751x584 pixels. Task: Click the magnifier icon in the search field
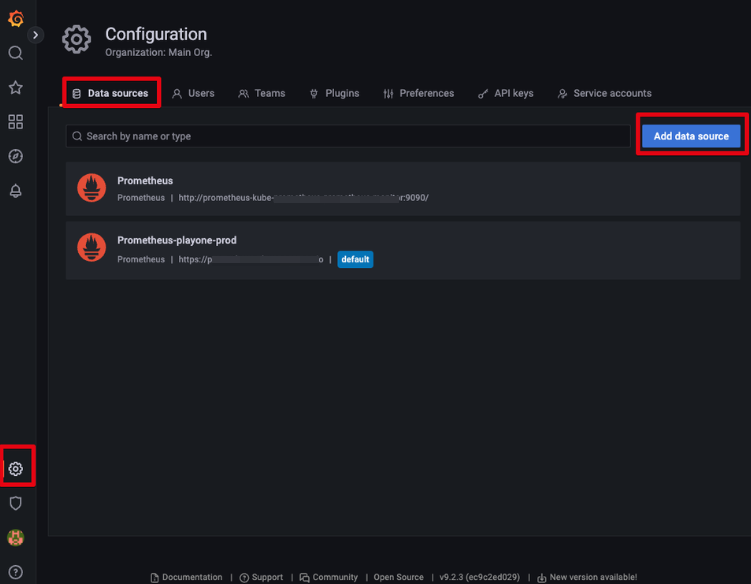[x=77, y=137]
